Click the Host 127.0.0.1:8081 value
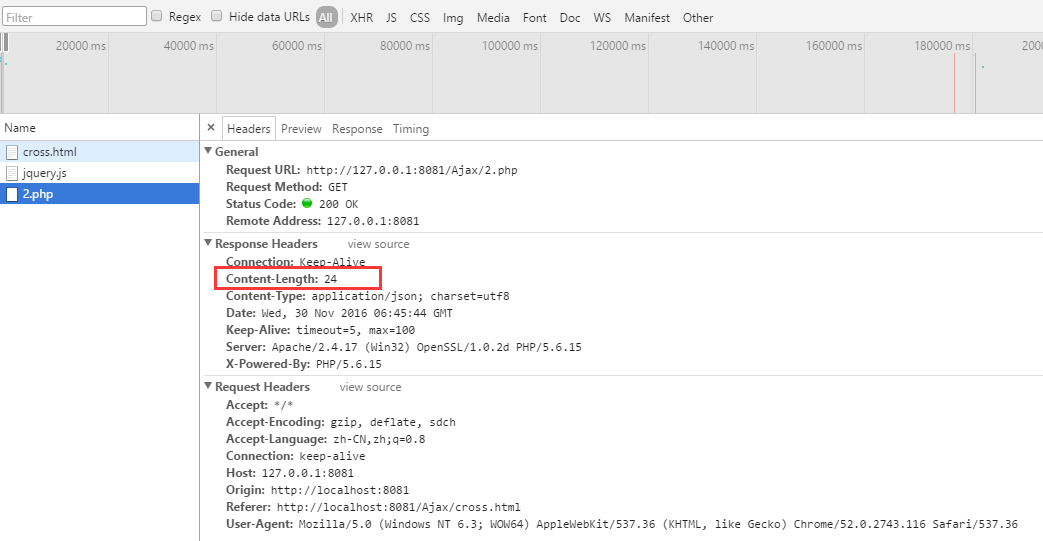 pos(307,474)
